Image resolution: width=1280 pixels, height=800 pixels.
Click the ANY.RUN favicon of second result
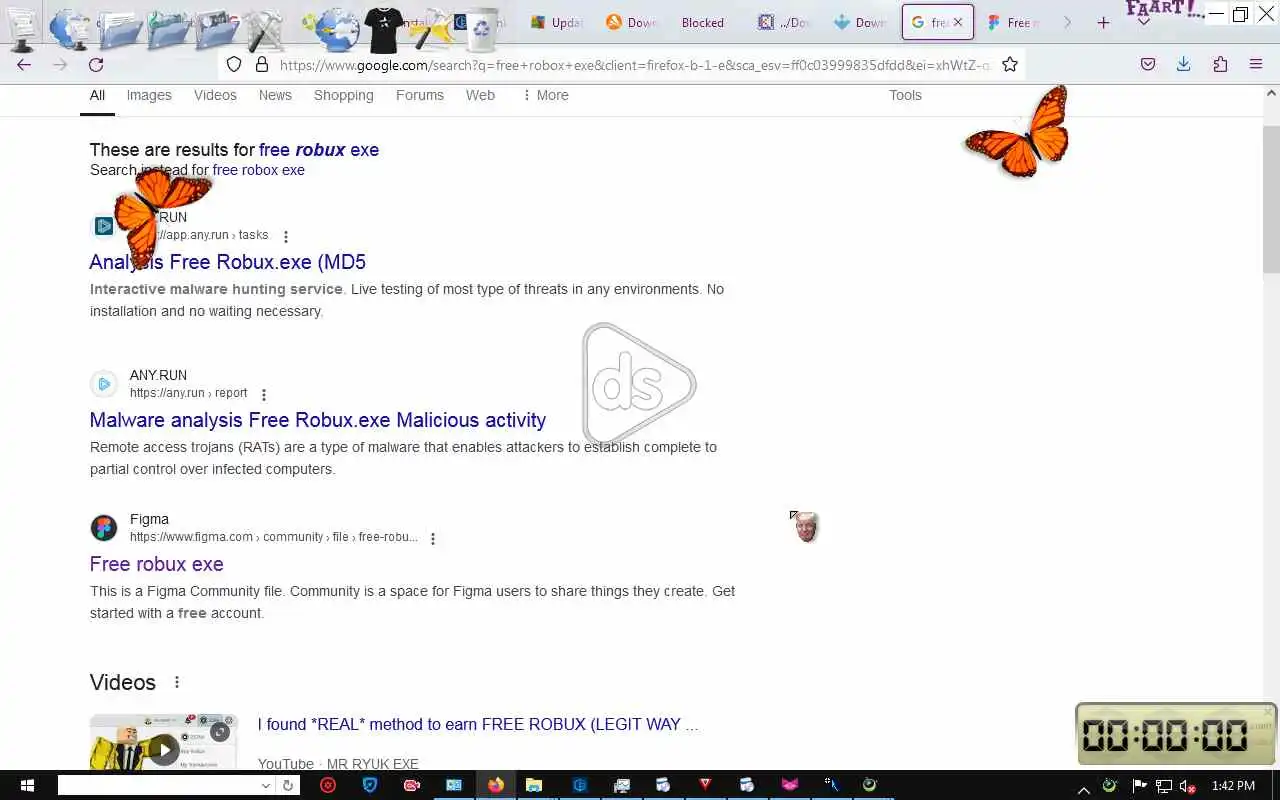coord(104,384)
